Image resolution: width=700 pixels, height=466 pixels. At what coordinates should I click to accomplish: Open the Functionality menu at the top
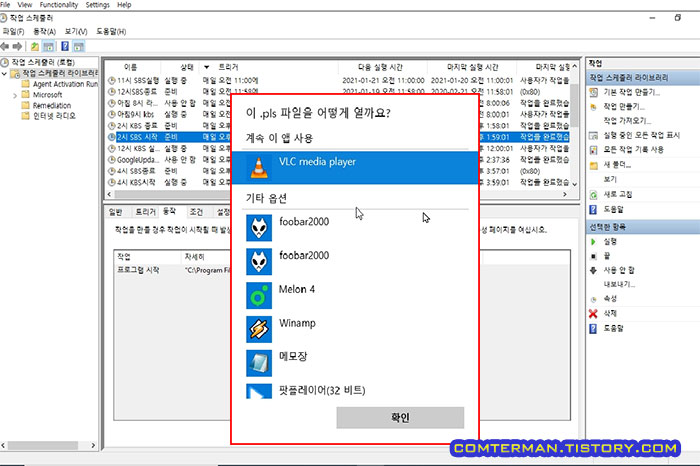(x=58, y=5)
